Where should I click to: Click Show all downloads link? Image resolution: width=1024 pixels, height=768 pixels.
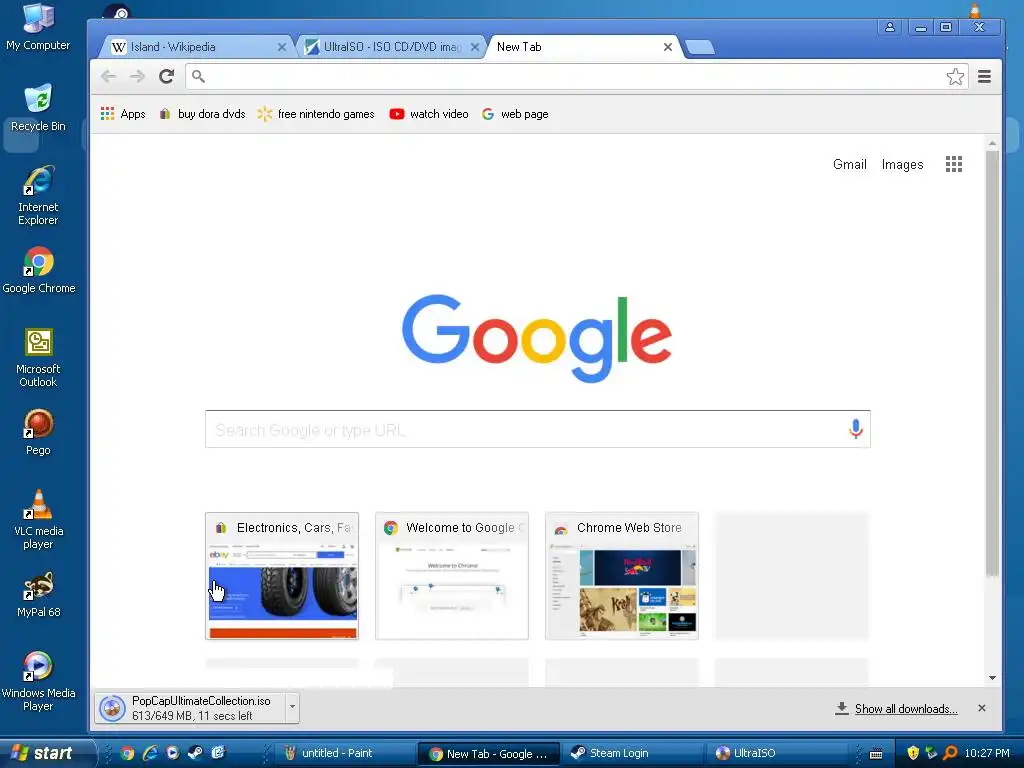905,709
